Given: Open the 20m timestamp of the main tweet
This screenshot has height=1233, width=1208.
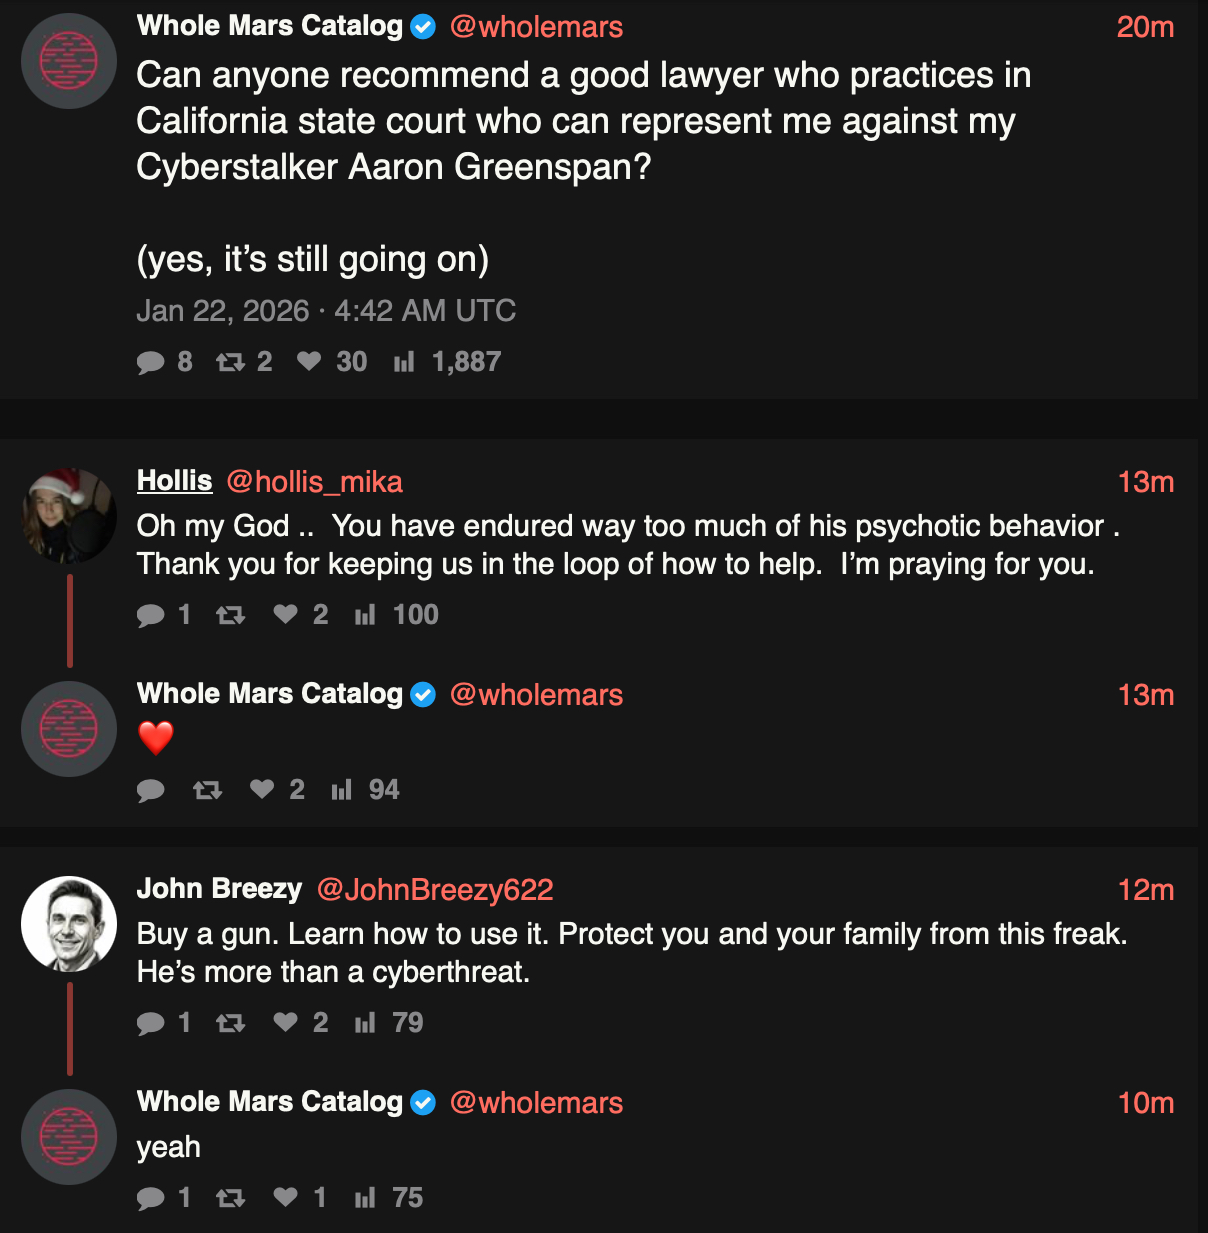Looking at the screenshot, I should pos(1145,27).
